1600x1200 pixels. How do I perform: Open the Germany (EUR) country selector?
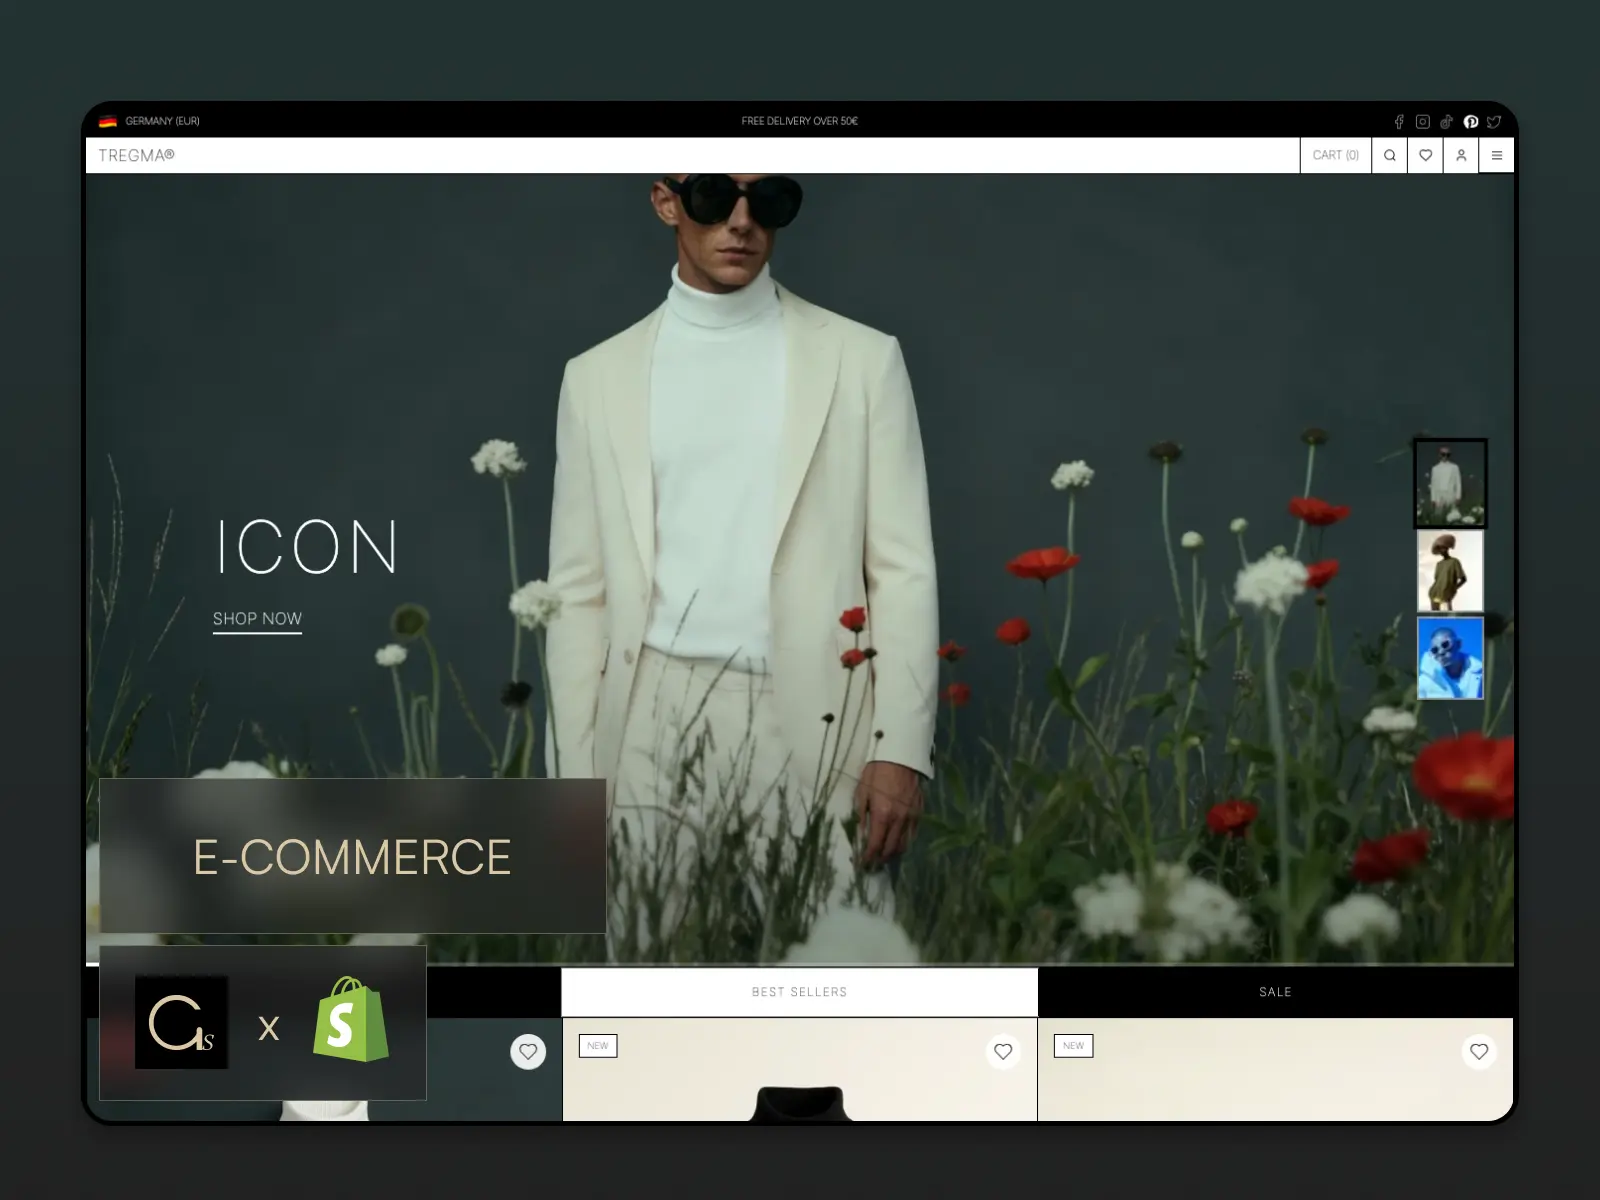(x=150, y=121)
